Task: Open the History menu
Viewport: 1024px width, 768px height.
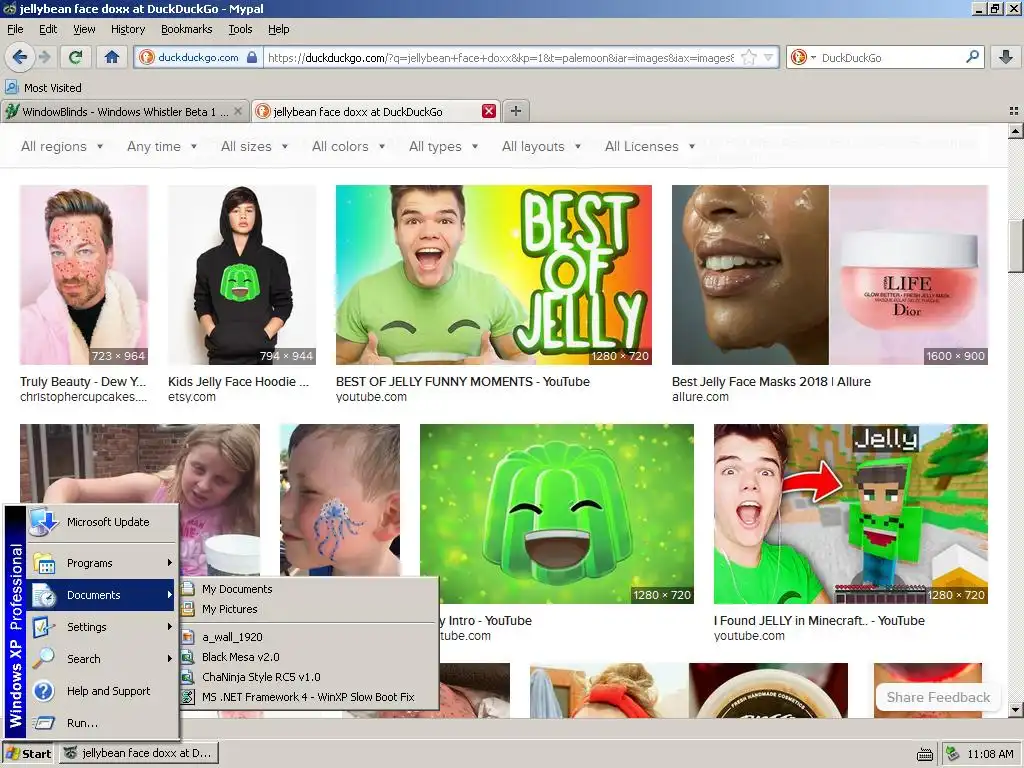Action: (128, 29)
